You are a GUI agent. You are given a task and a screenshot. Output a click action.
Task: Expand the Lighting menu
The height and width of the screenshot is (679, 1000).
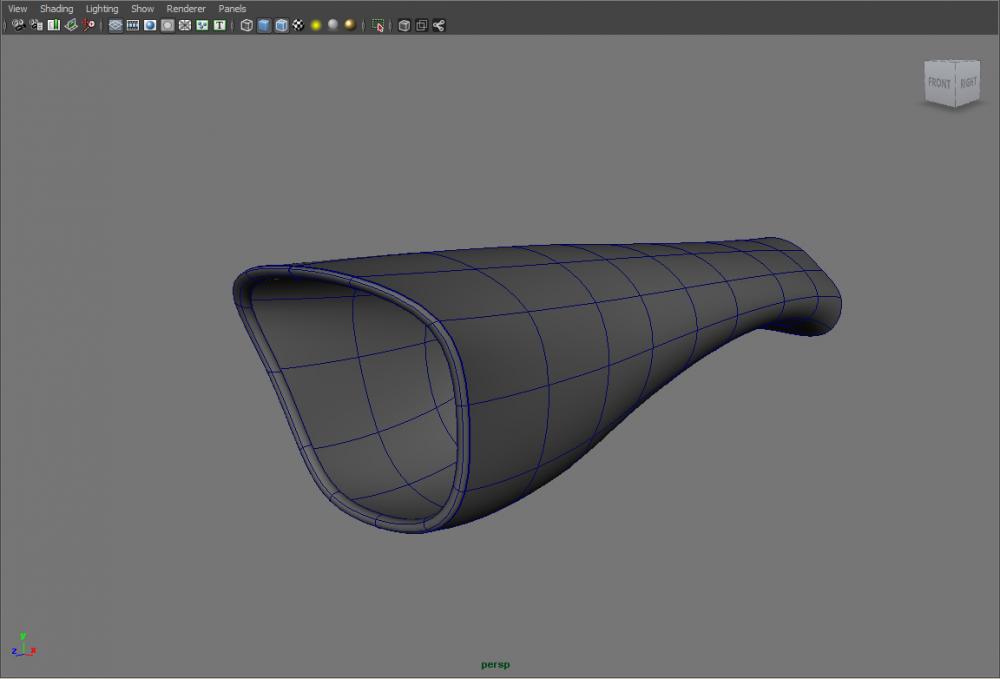tap(102, 9)
